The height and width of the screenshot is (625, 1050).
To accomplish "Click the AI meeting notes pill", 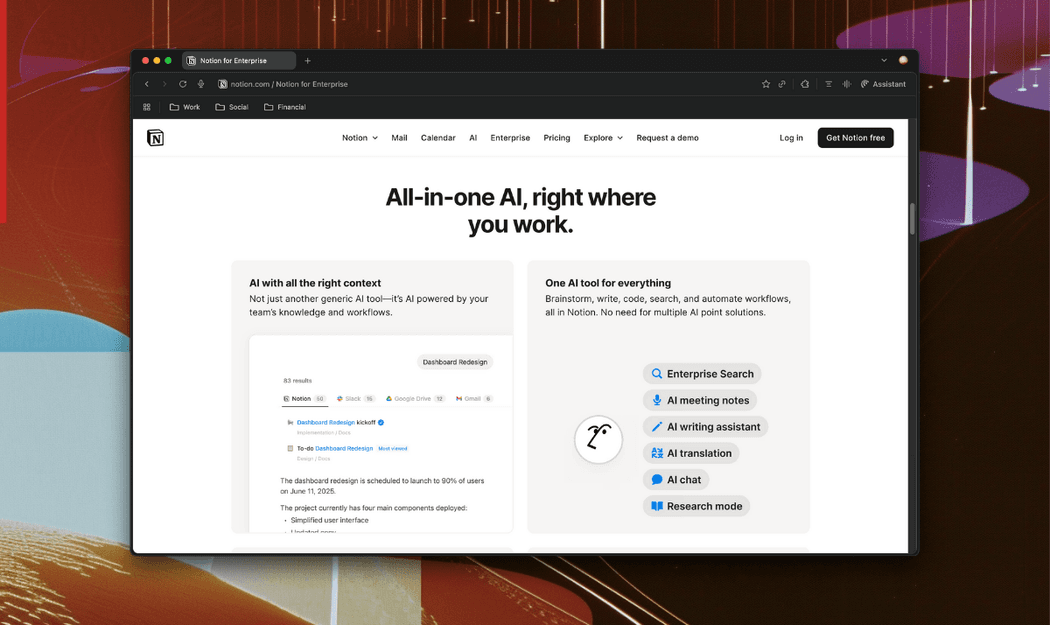I will 700,401.
